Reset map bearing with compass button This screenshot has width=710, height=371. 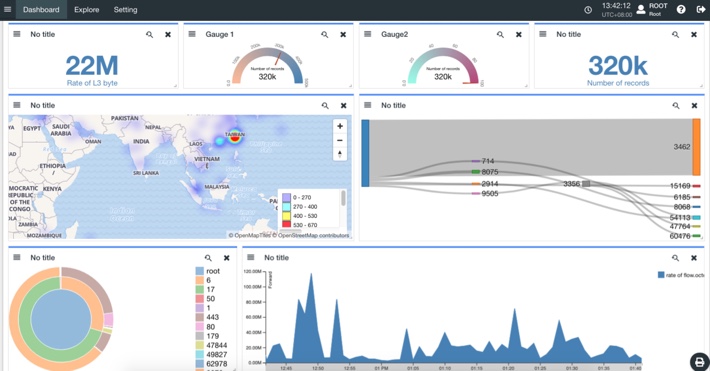tap(340, 154)
